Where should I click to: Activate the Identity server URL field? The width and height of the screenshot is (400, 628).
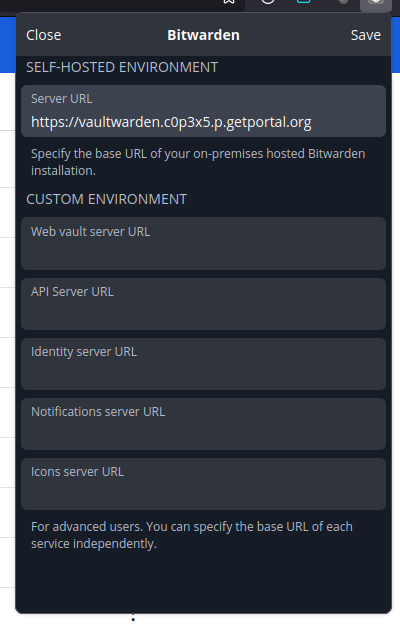coord(203,364)
